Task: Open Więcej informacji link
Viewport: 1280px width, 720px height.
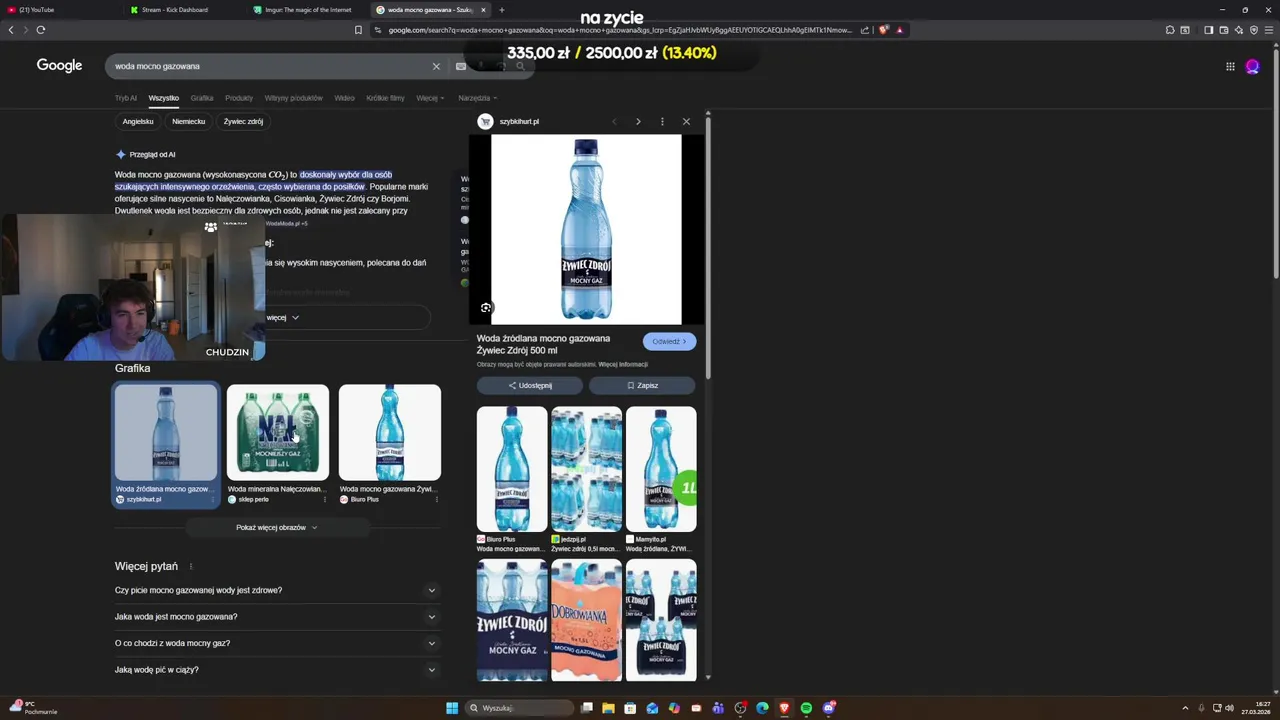Action: click(623, 365)
